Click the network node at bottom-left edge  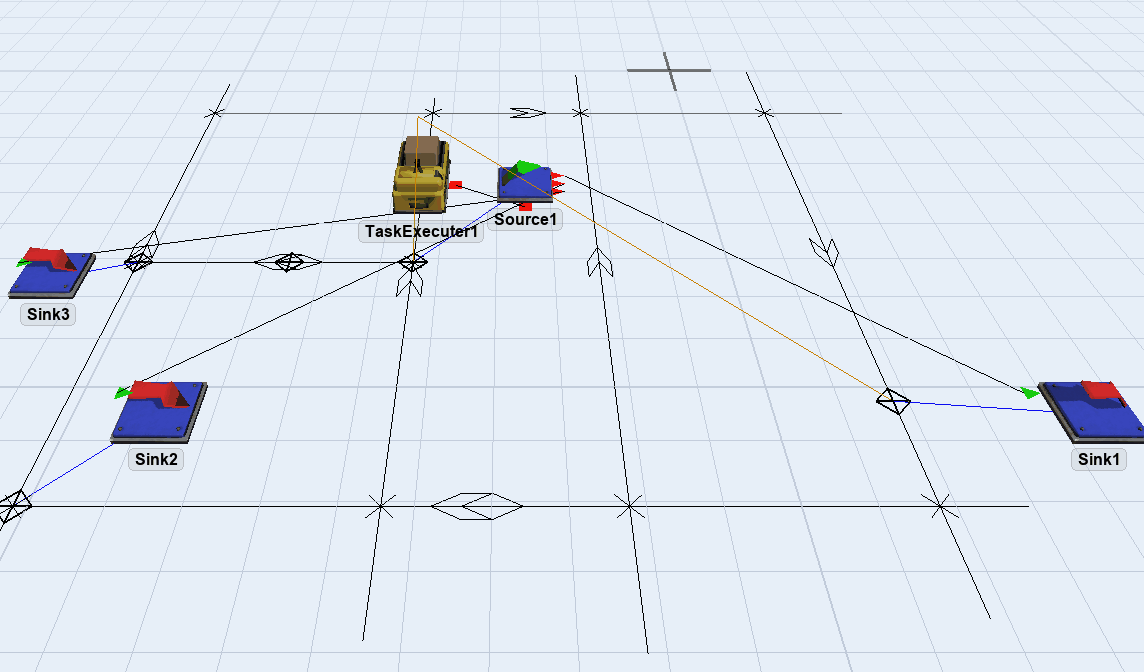[13, 506]
